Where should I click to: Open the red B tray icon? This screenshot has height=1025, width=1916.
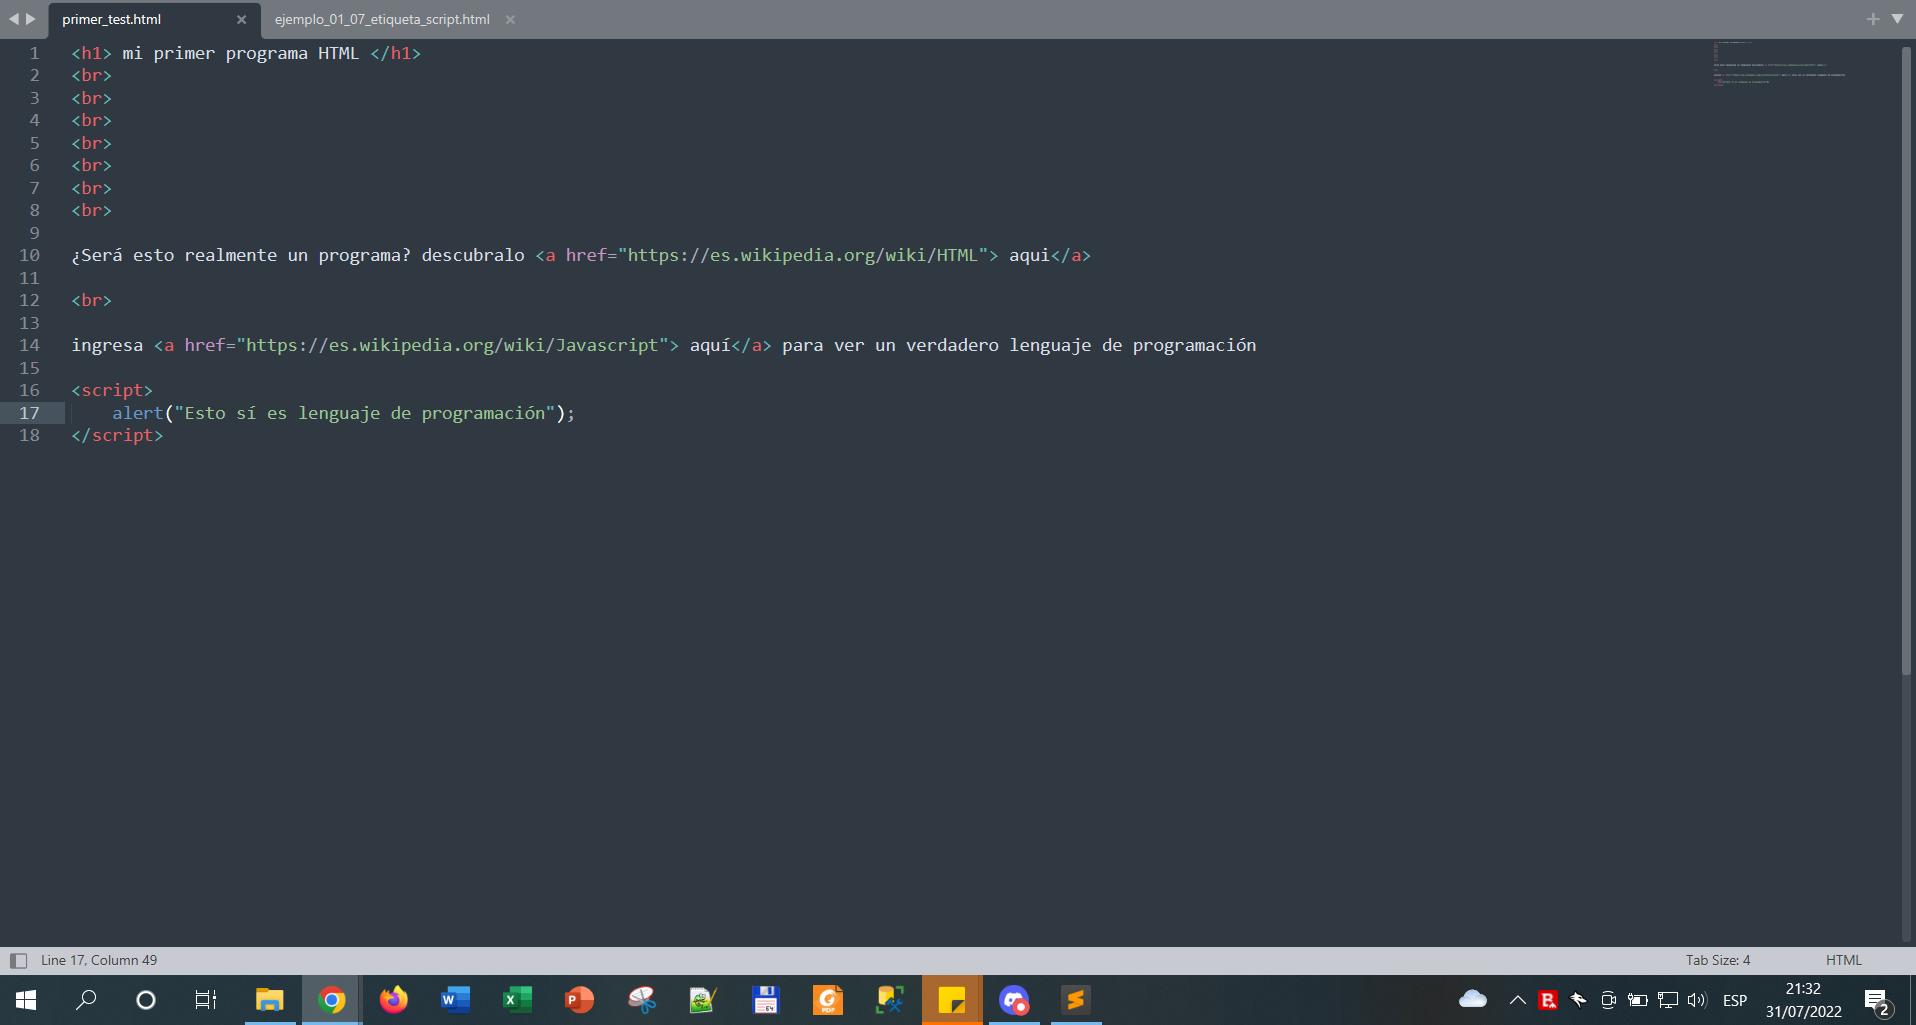pyautogui.click(x=1548, y=1000)
